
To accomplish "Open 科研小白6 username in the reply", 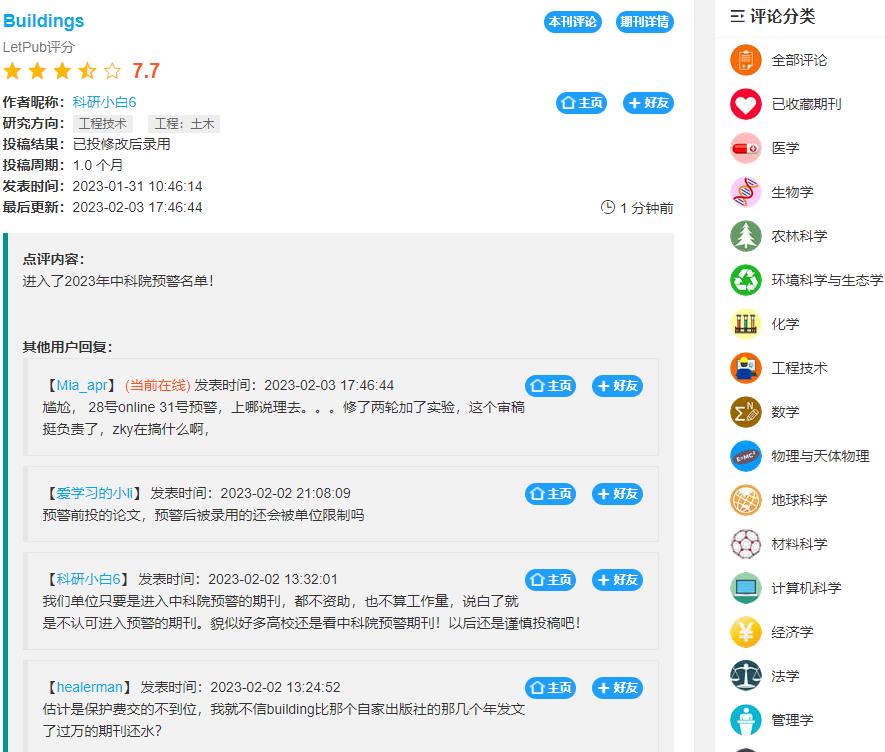I will click(x=89, y=579).
